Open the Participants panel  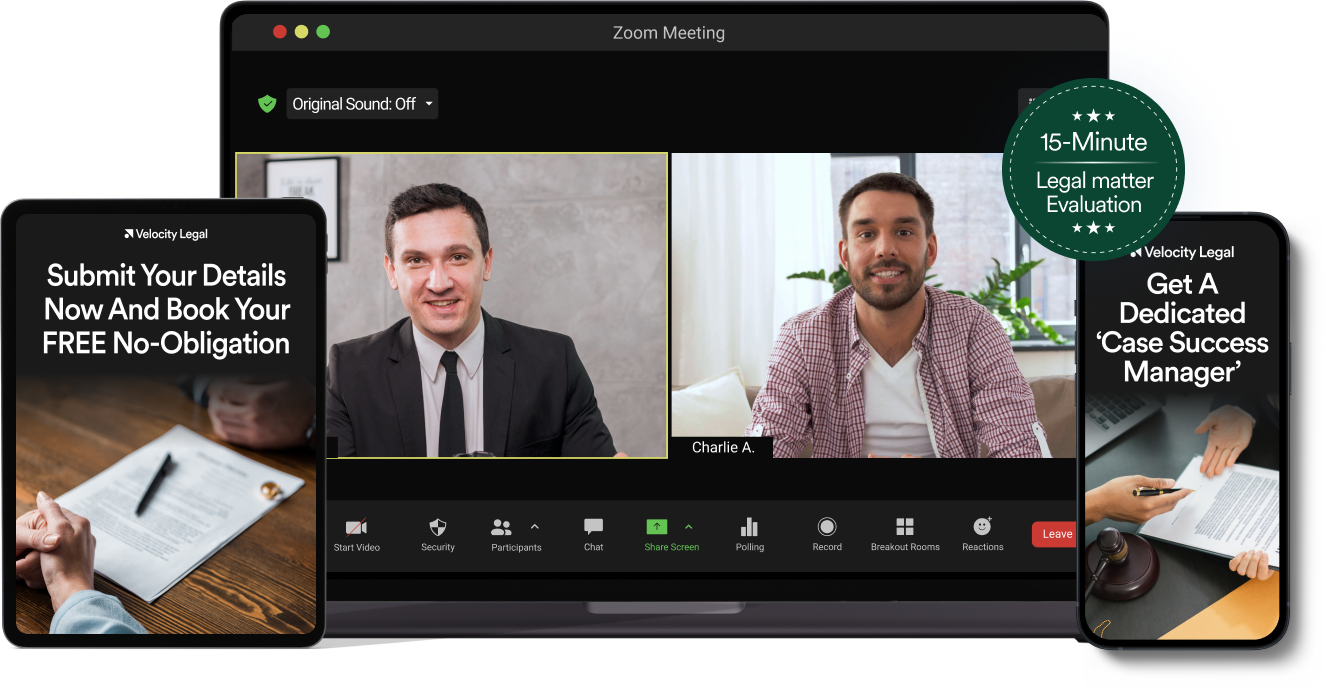(x=503, y=528)
